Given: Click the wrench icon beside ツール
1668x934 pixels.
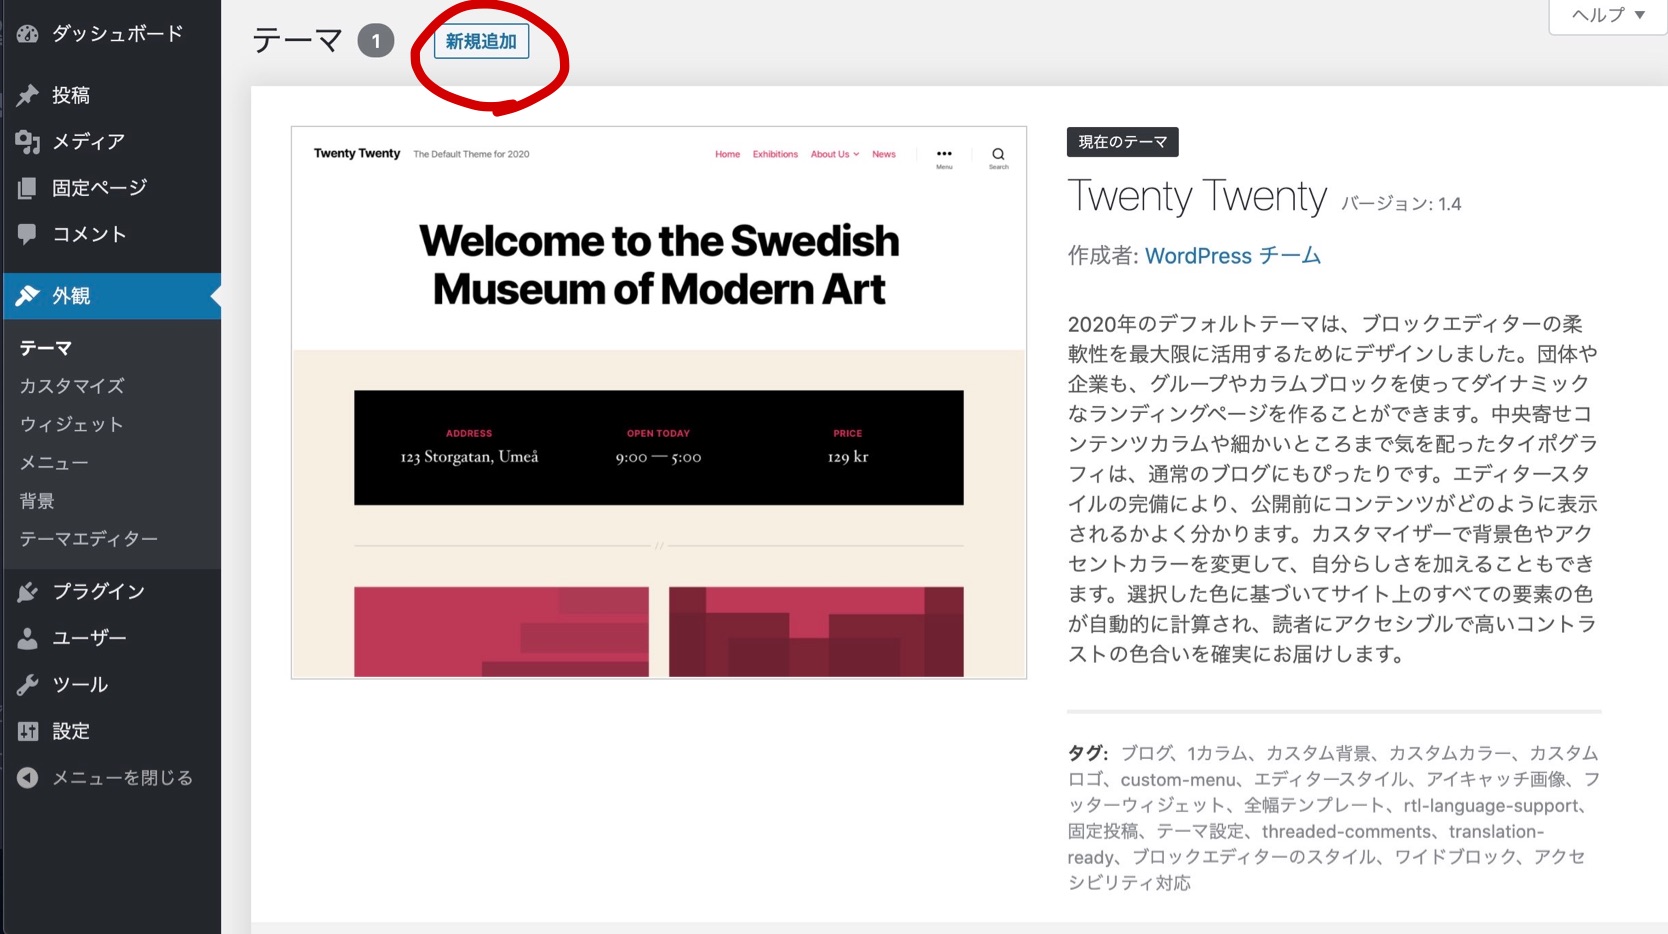Looking at the screenshot, I should click(x=27, y=685).
